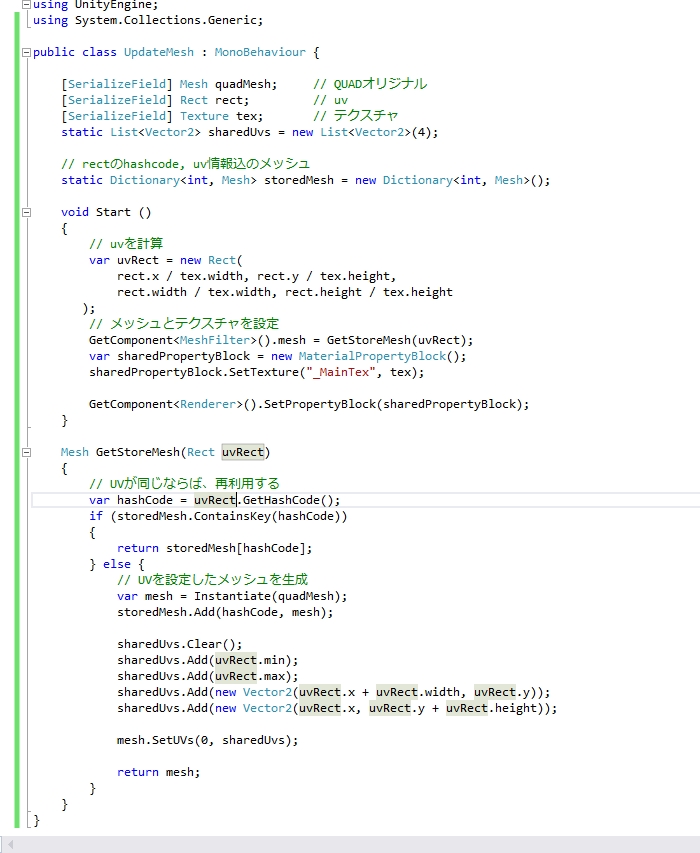Collapse the using directives block

tap(26, 4)
